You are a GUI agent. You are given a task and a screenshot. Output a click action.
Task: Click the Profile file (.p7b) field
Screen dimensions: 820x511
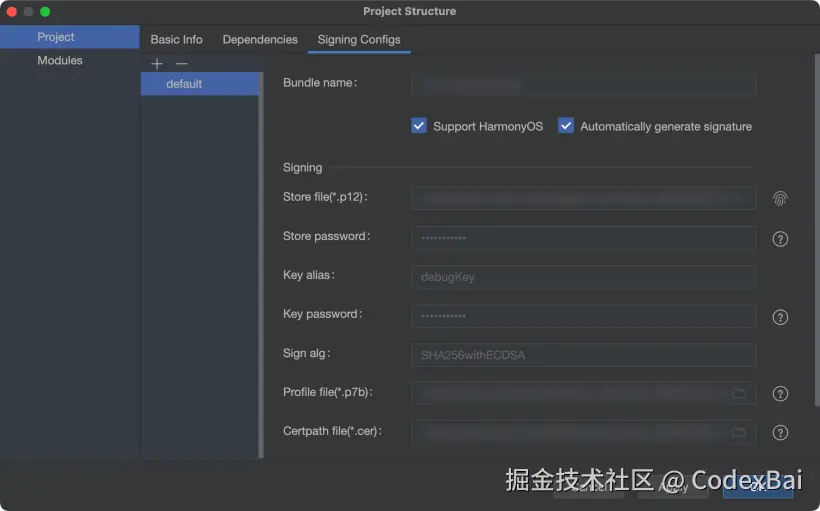(x=584, y=393)
